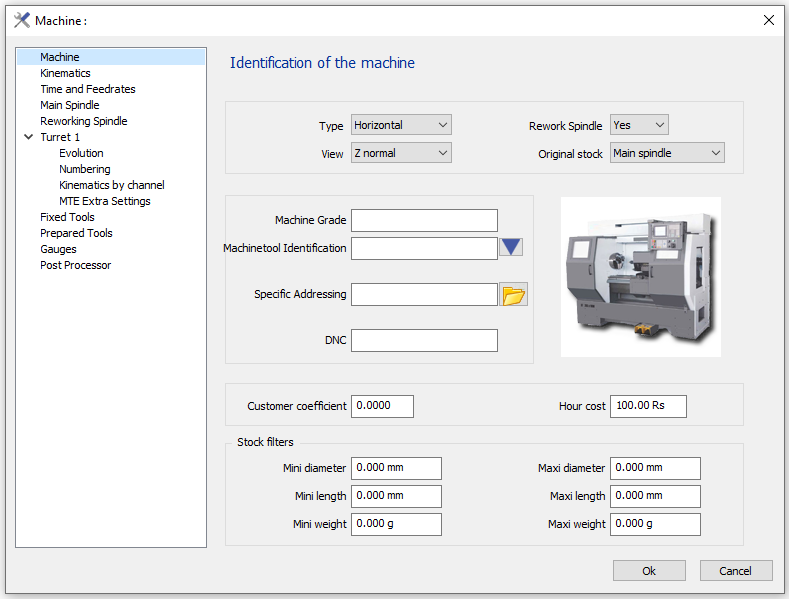Click the Customer coefficient field

coord(383,406)
